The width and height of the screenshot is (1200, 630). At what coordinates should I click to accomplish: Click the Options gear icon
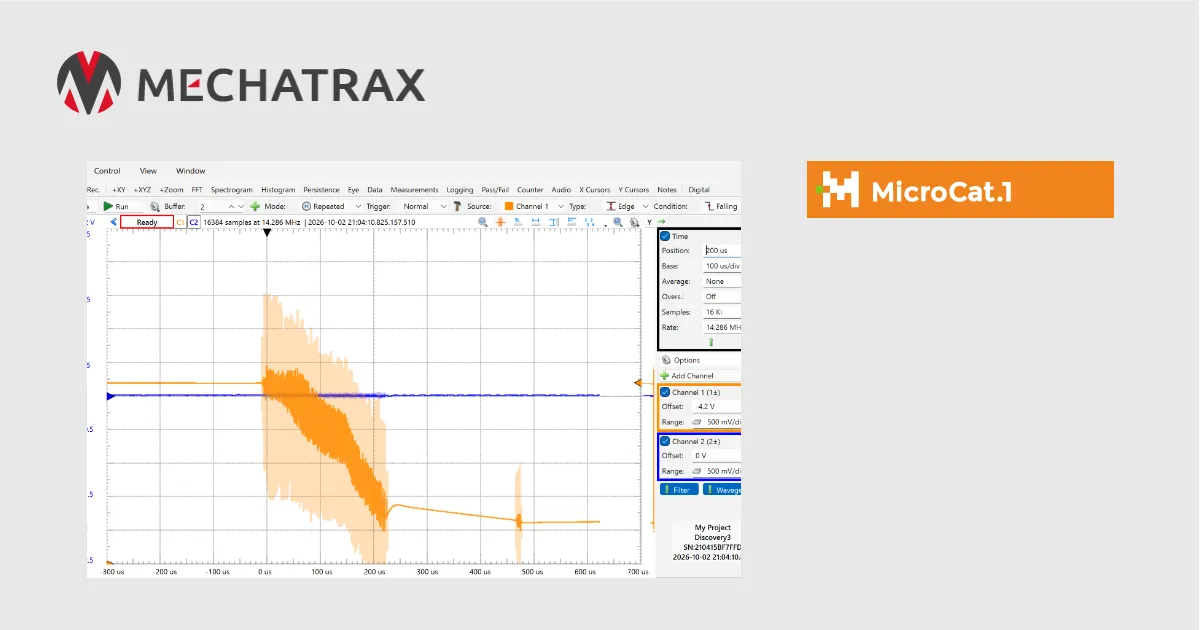coord(665,360)
